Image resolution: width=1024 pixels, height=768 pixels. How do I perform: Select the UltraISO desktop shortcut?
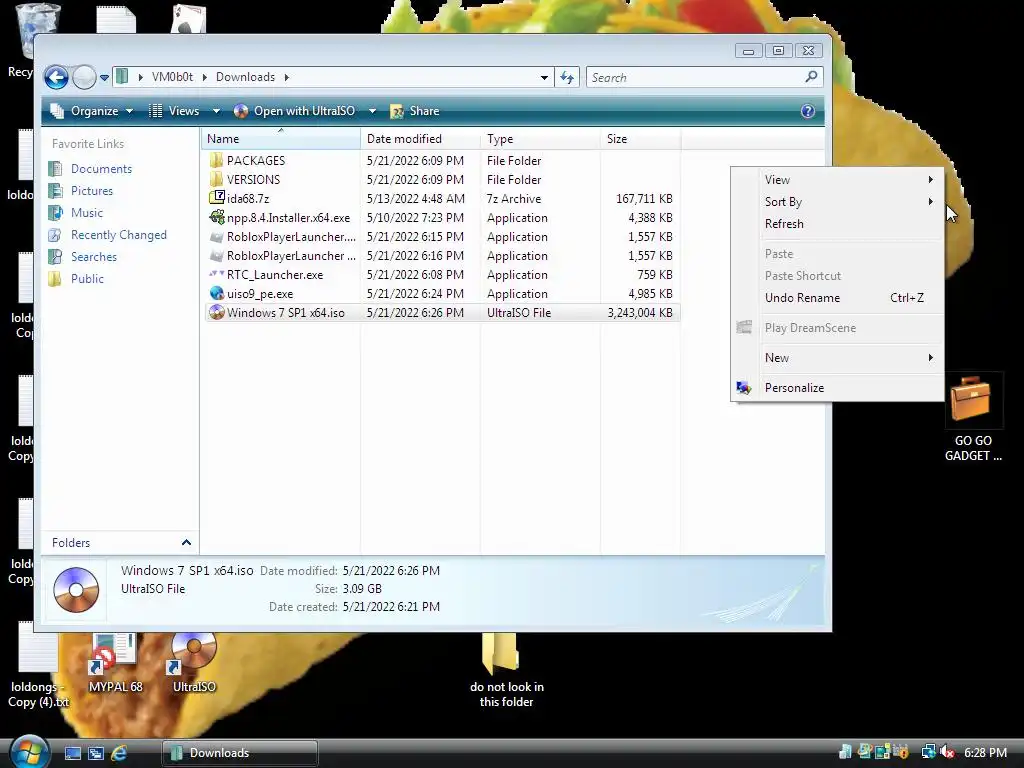[194, 663]
